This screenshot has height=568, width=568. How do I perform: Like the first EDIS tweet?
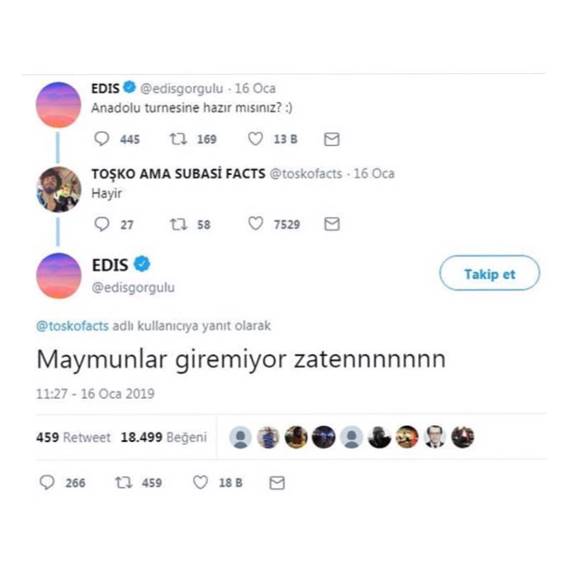(255, 139)
